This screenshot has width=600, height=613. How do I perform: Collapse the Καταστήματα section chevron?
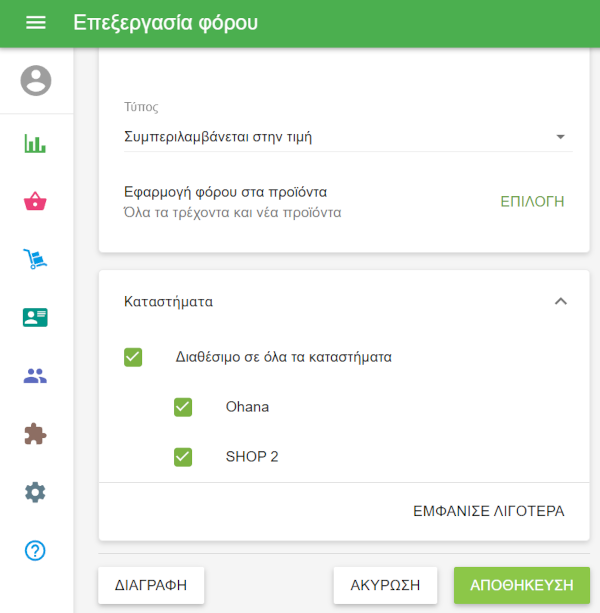(560, 301)
